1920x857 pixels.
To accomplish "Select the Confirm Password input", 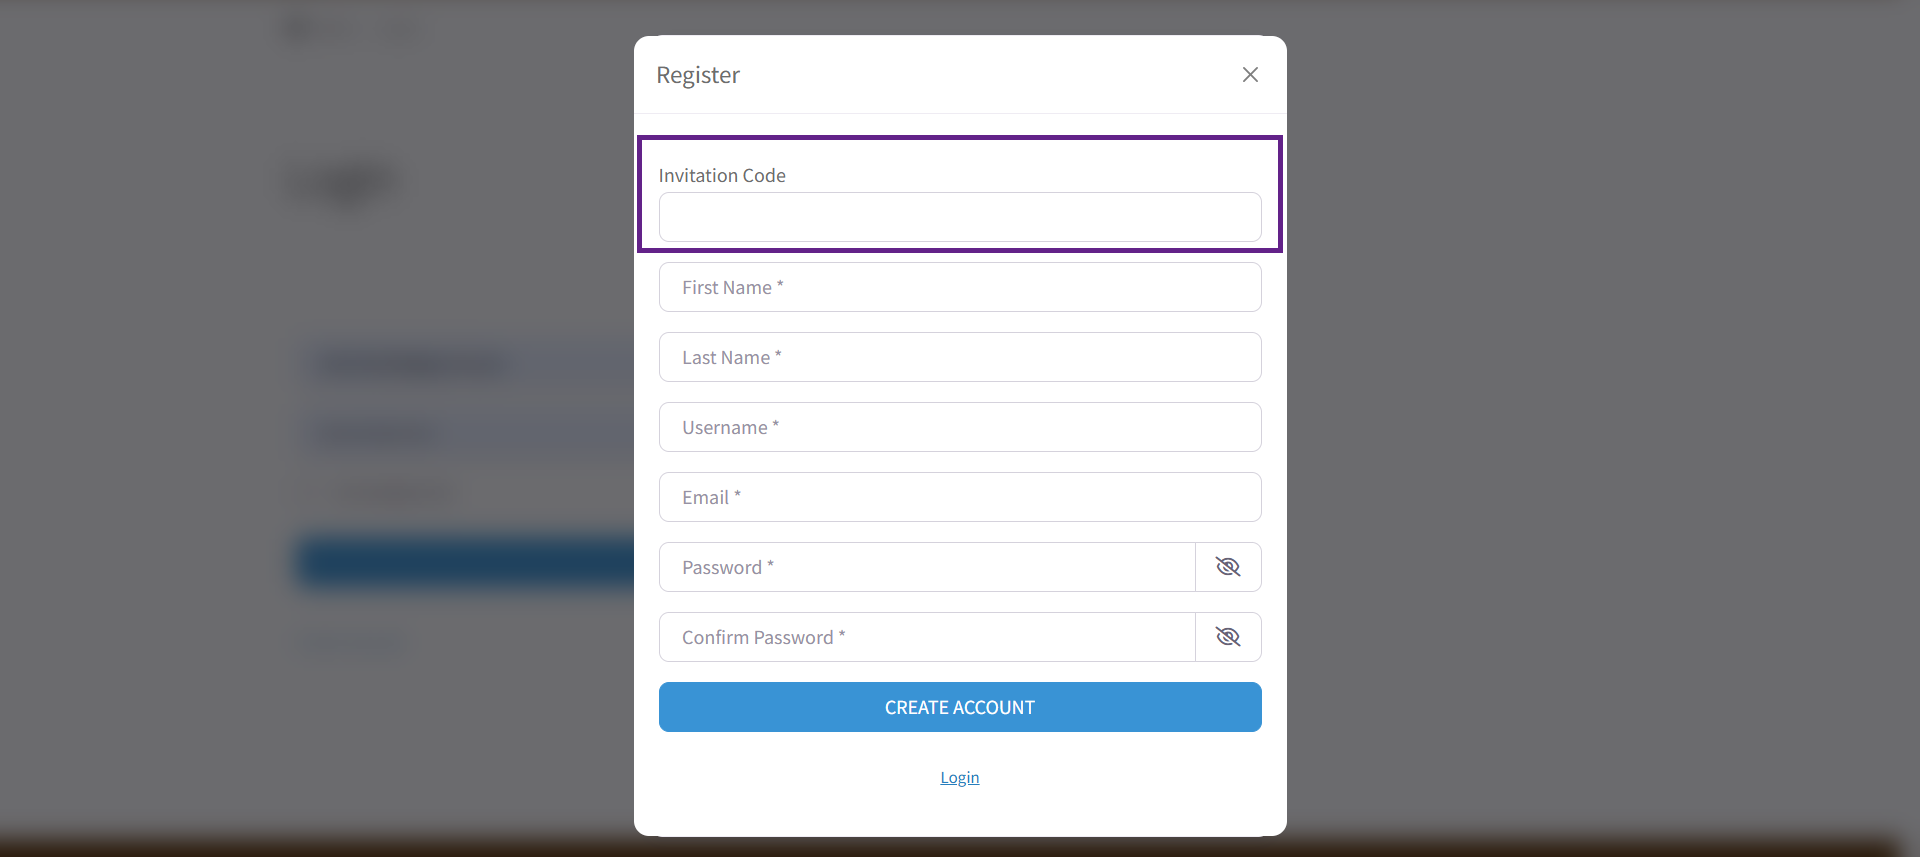I will 926,637.
